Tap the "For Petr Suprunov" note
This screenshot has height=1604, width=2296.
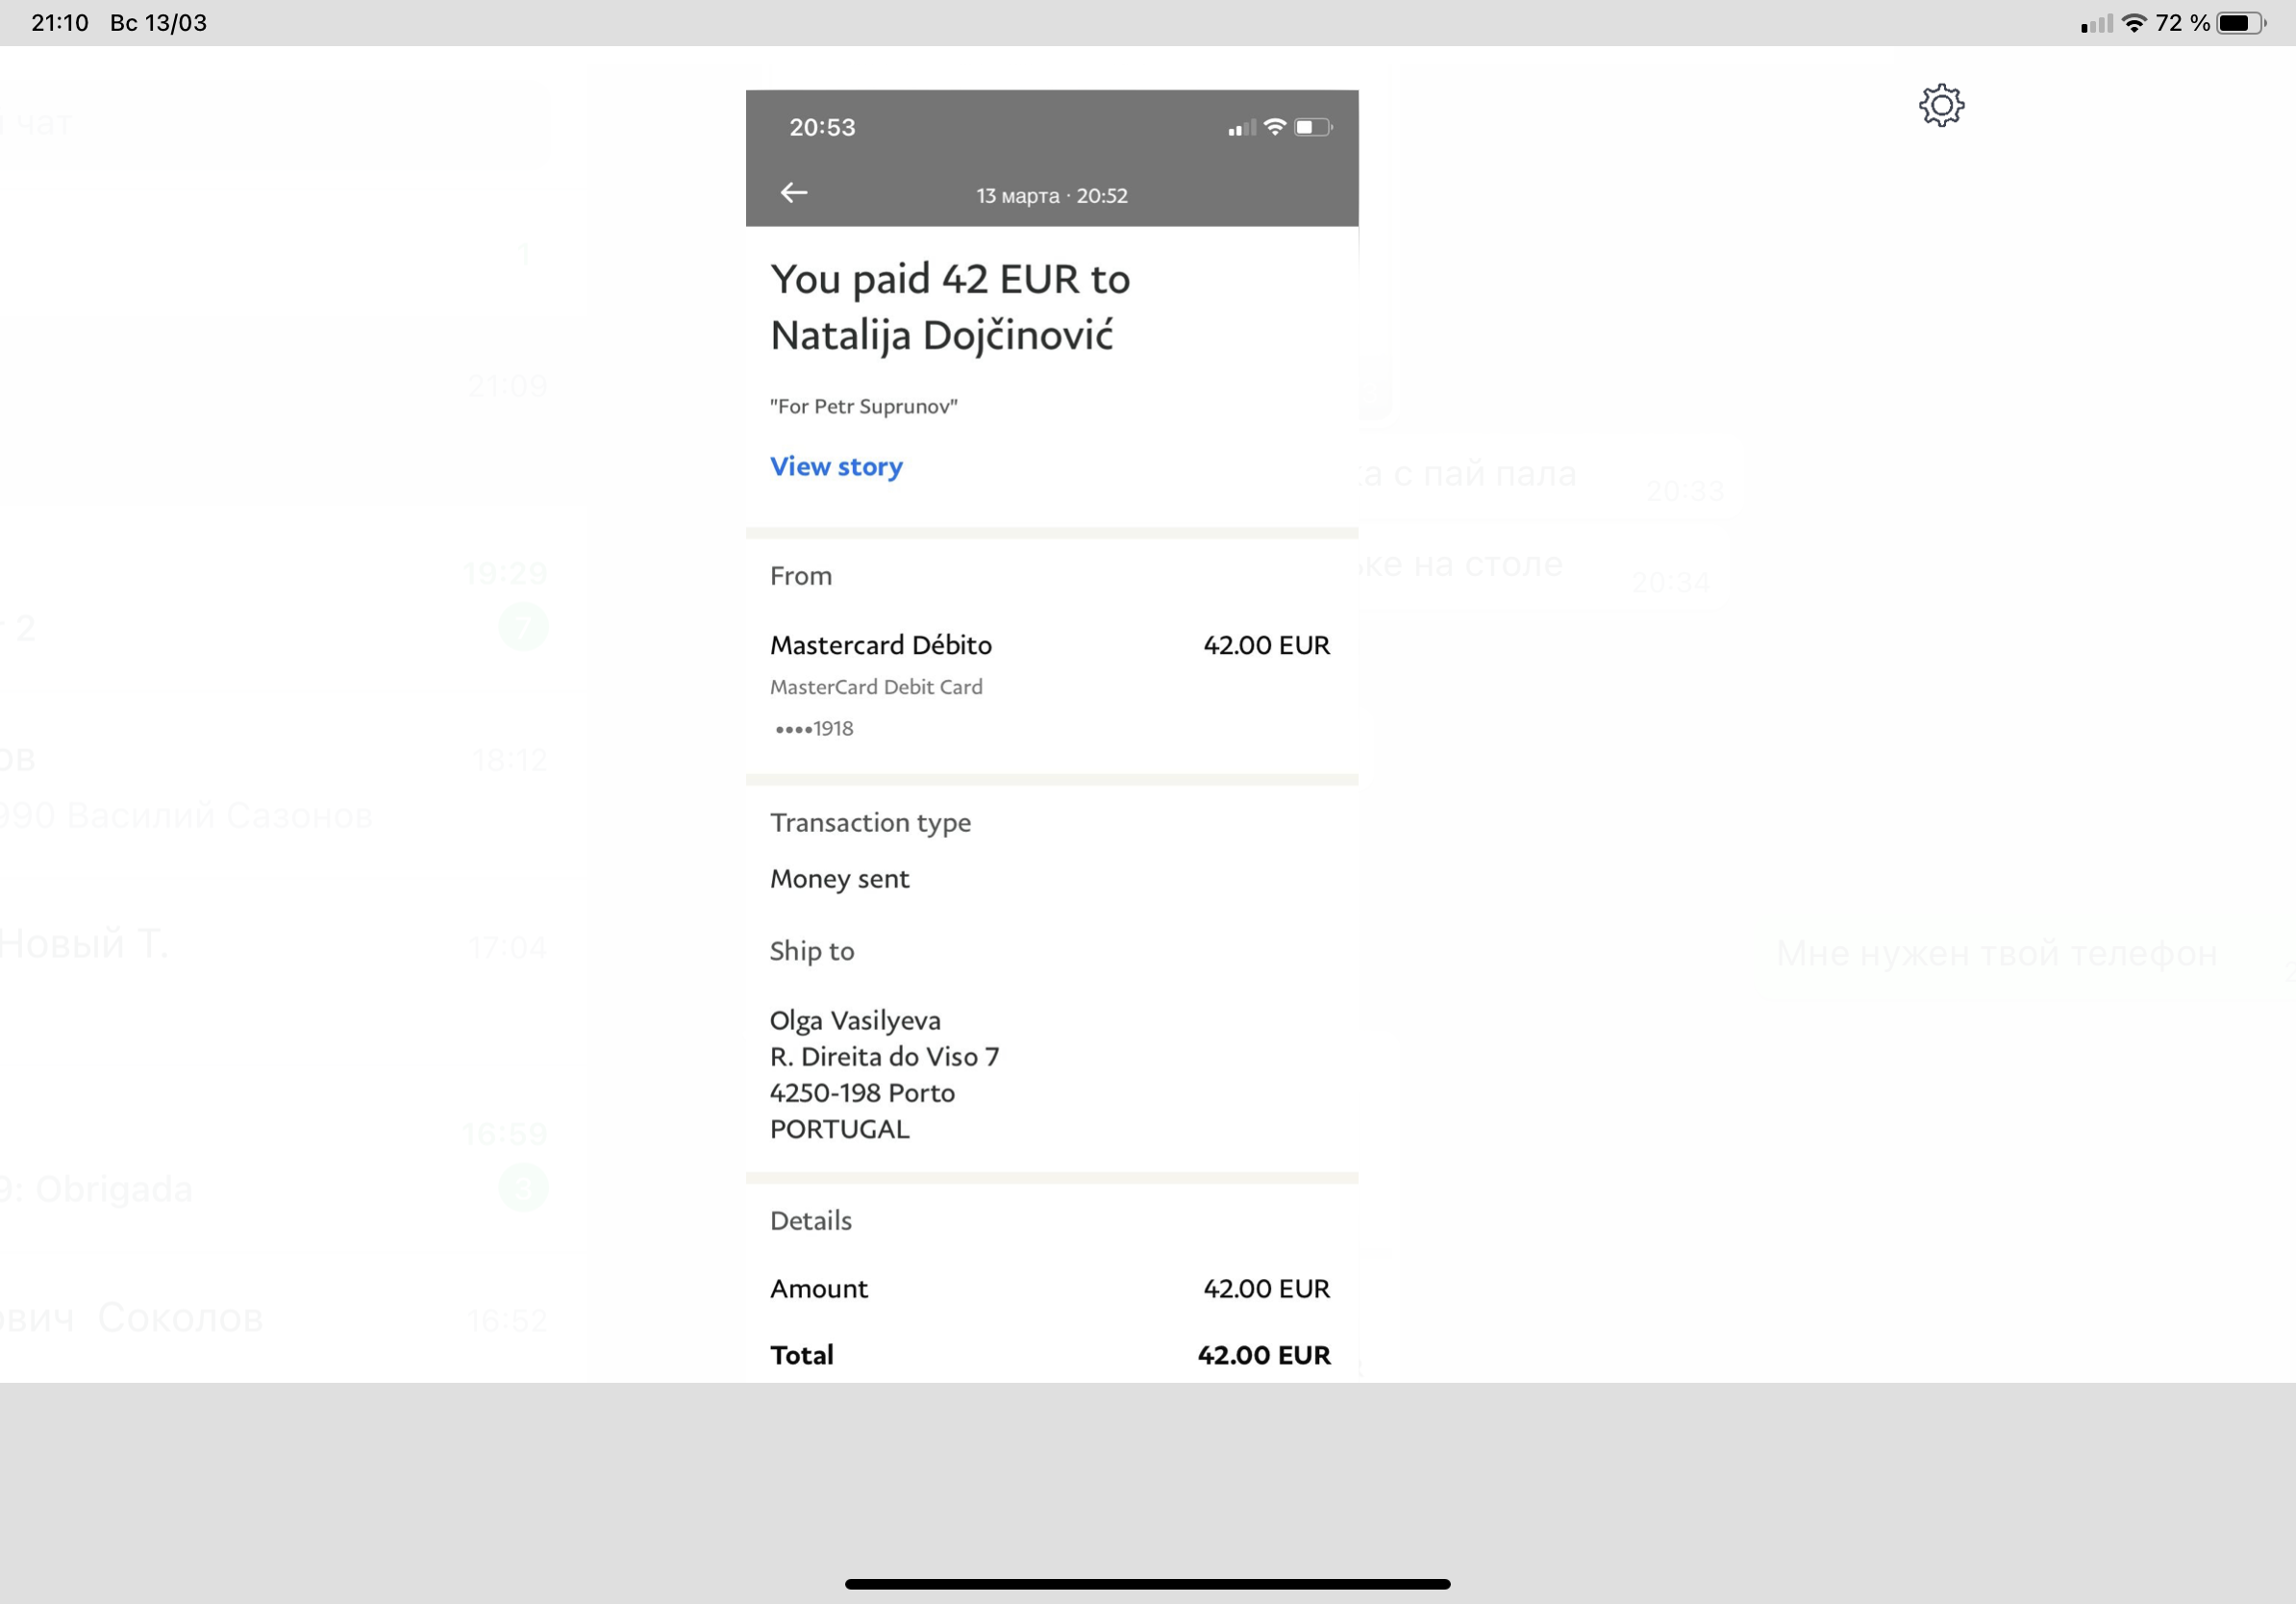[863, 406]
